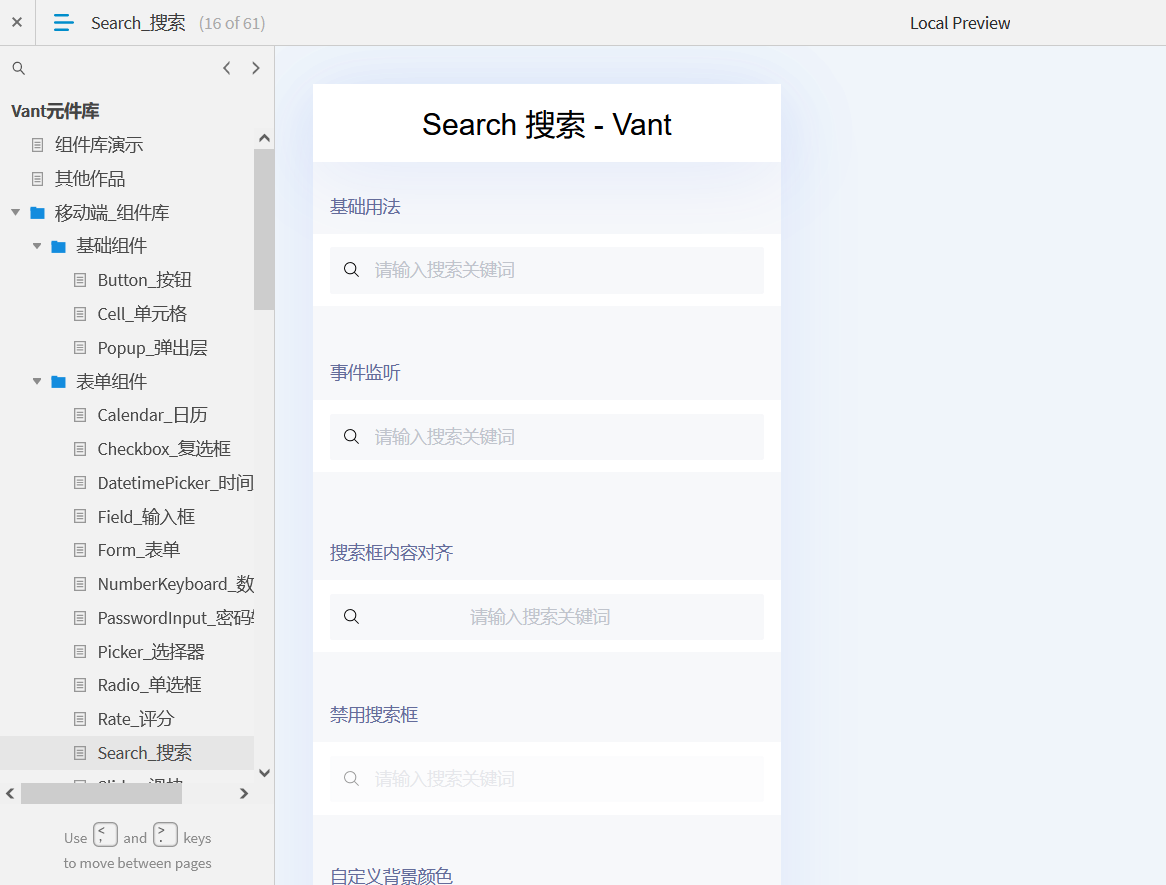Click the Local Preview label

pyautogui.click(x=960, y=23)
